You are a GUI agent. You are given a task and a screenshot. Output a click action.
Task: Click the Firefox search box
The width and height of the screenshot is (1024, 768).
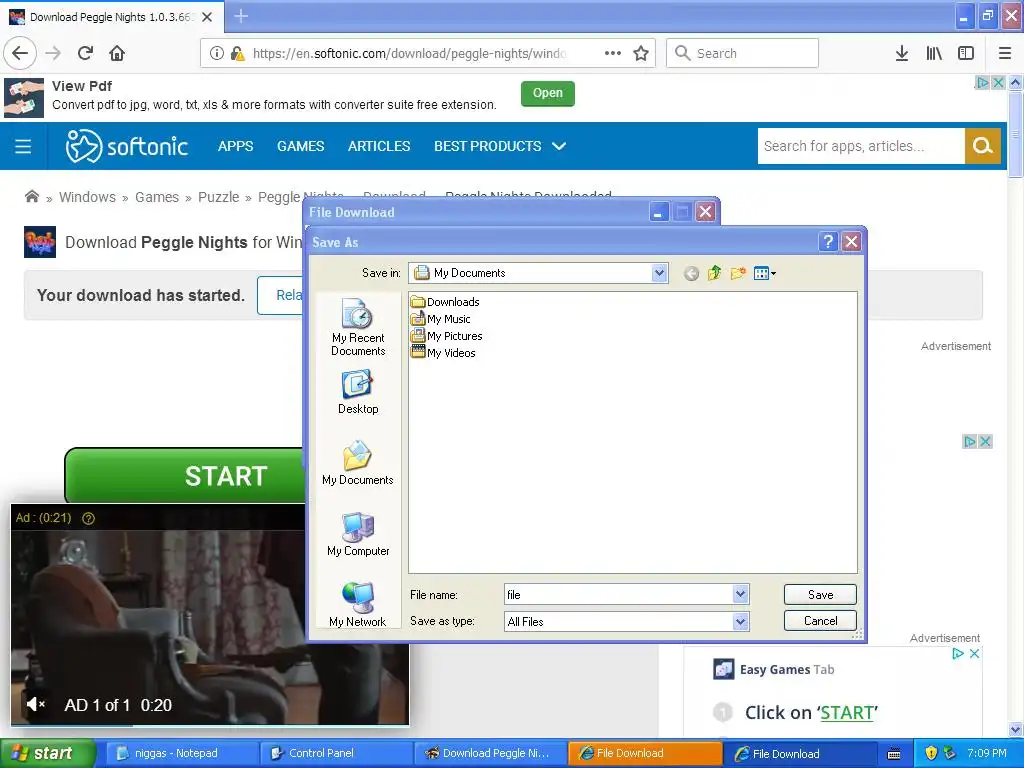click(x=742, y=53)
